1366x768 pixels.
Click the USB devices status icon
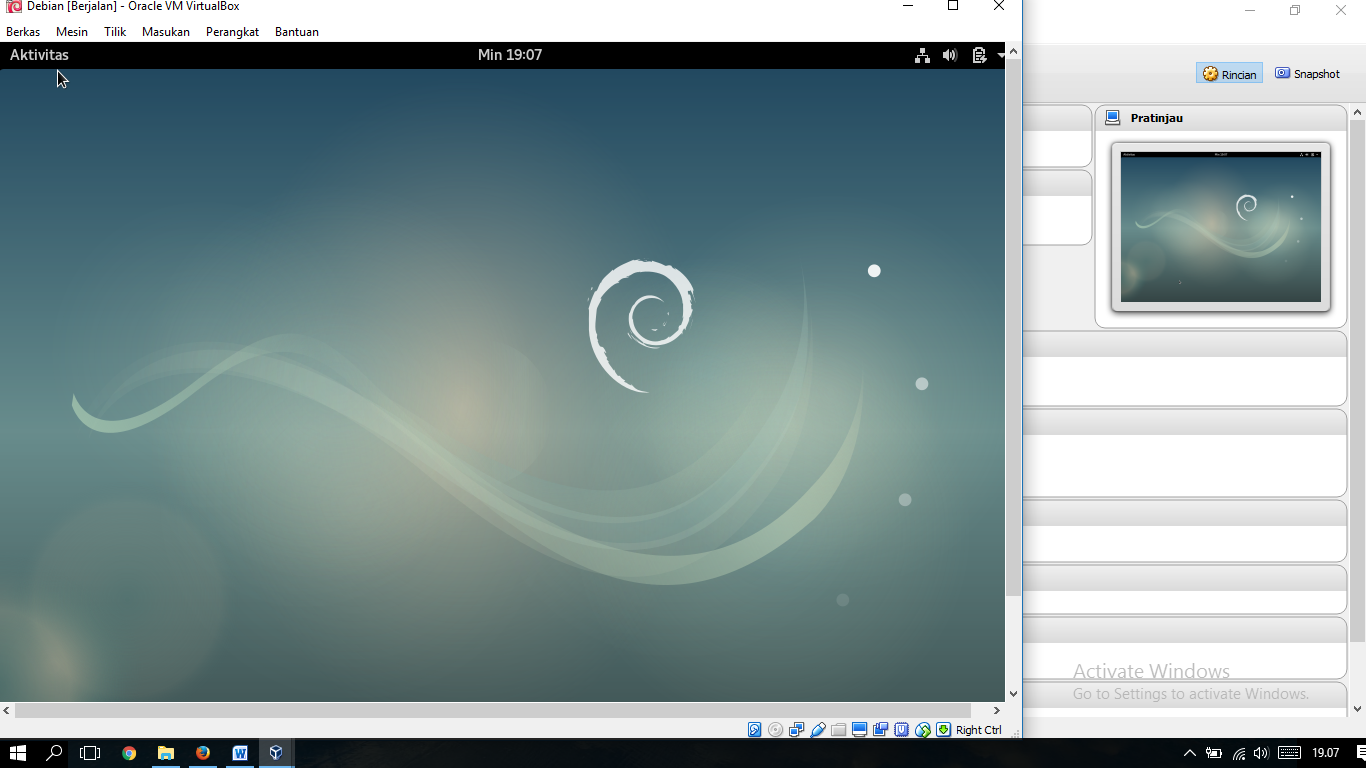coord(901,729)
